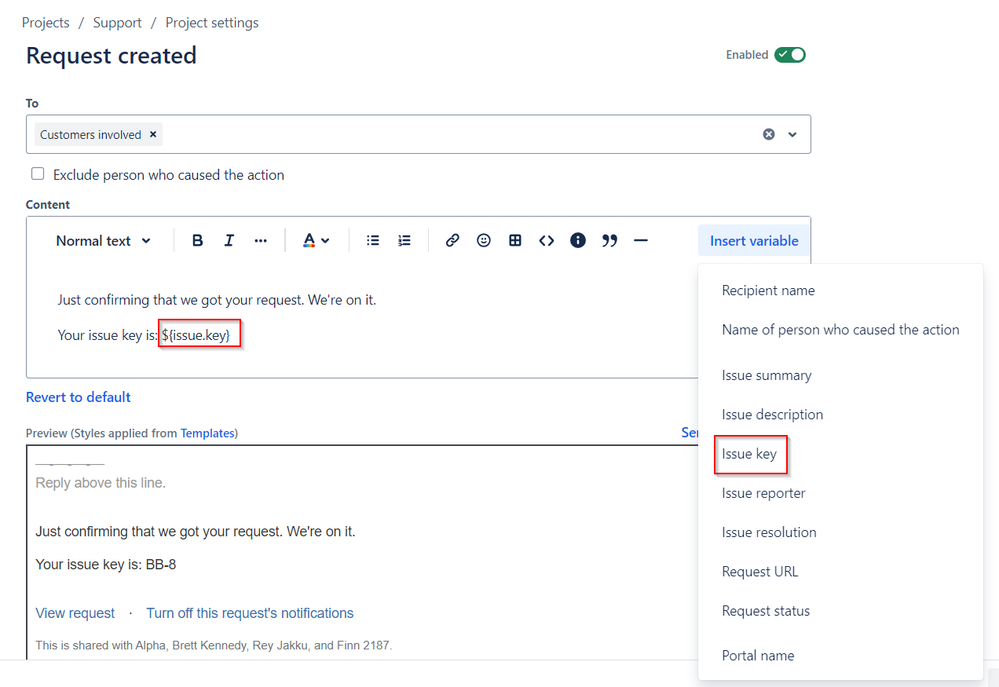Open the text color chevron menu

[x=324, y=240]
